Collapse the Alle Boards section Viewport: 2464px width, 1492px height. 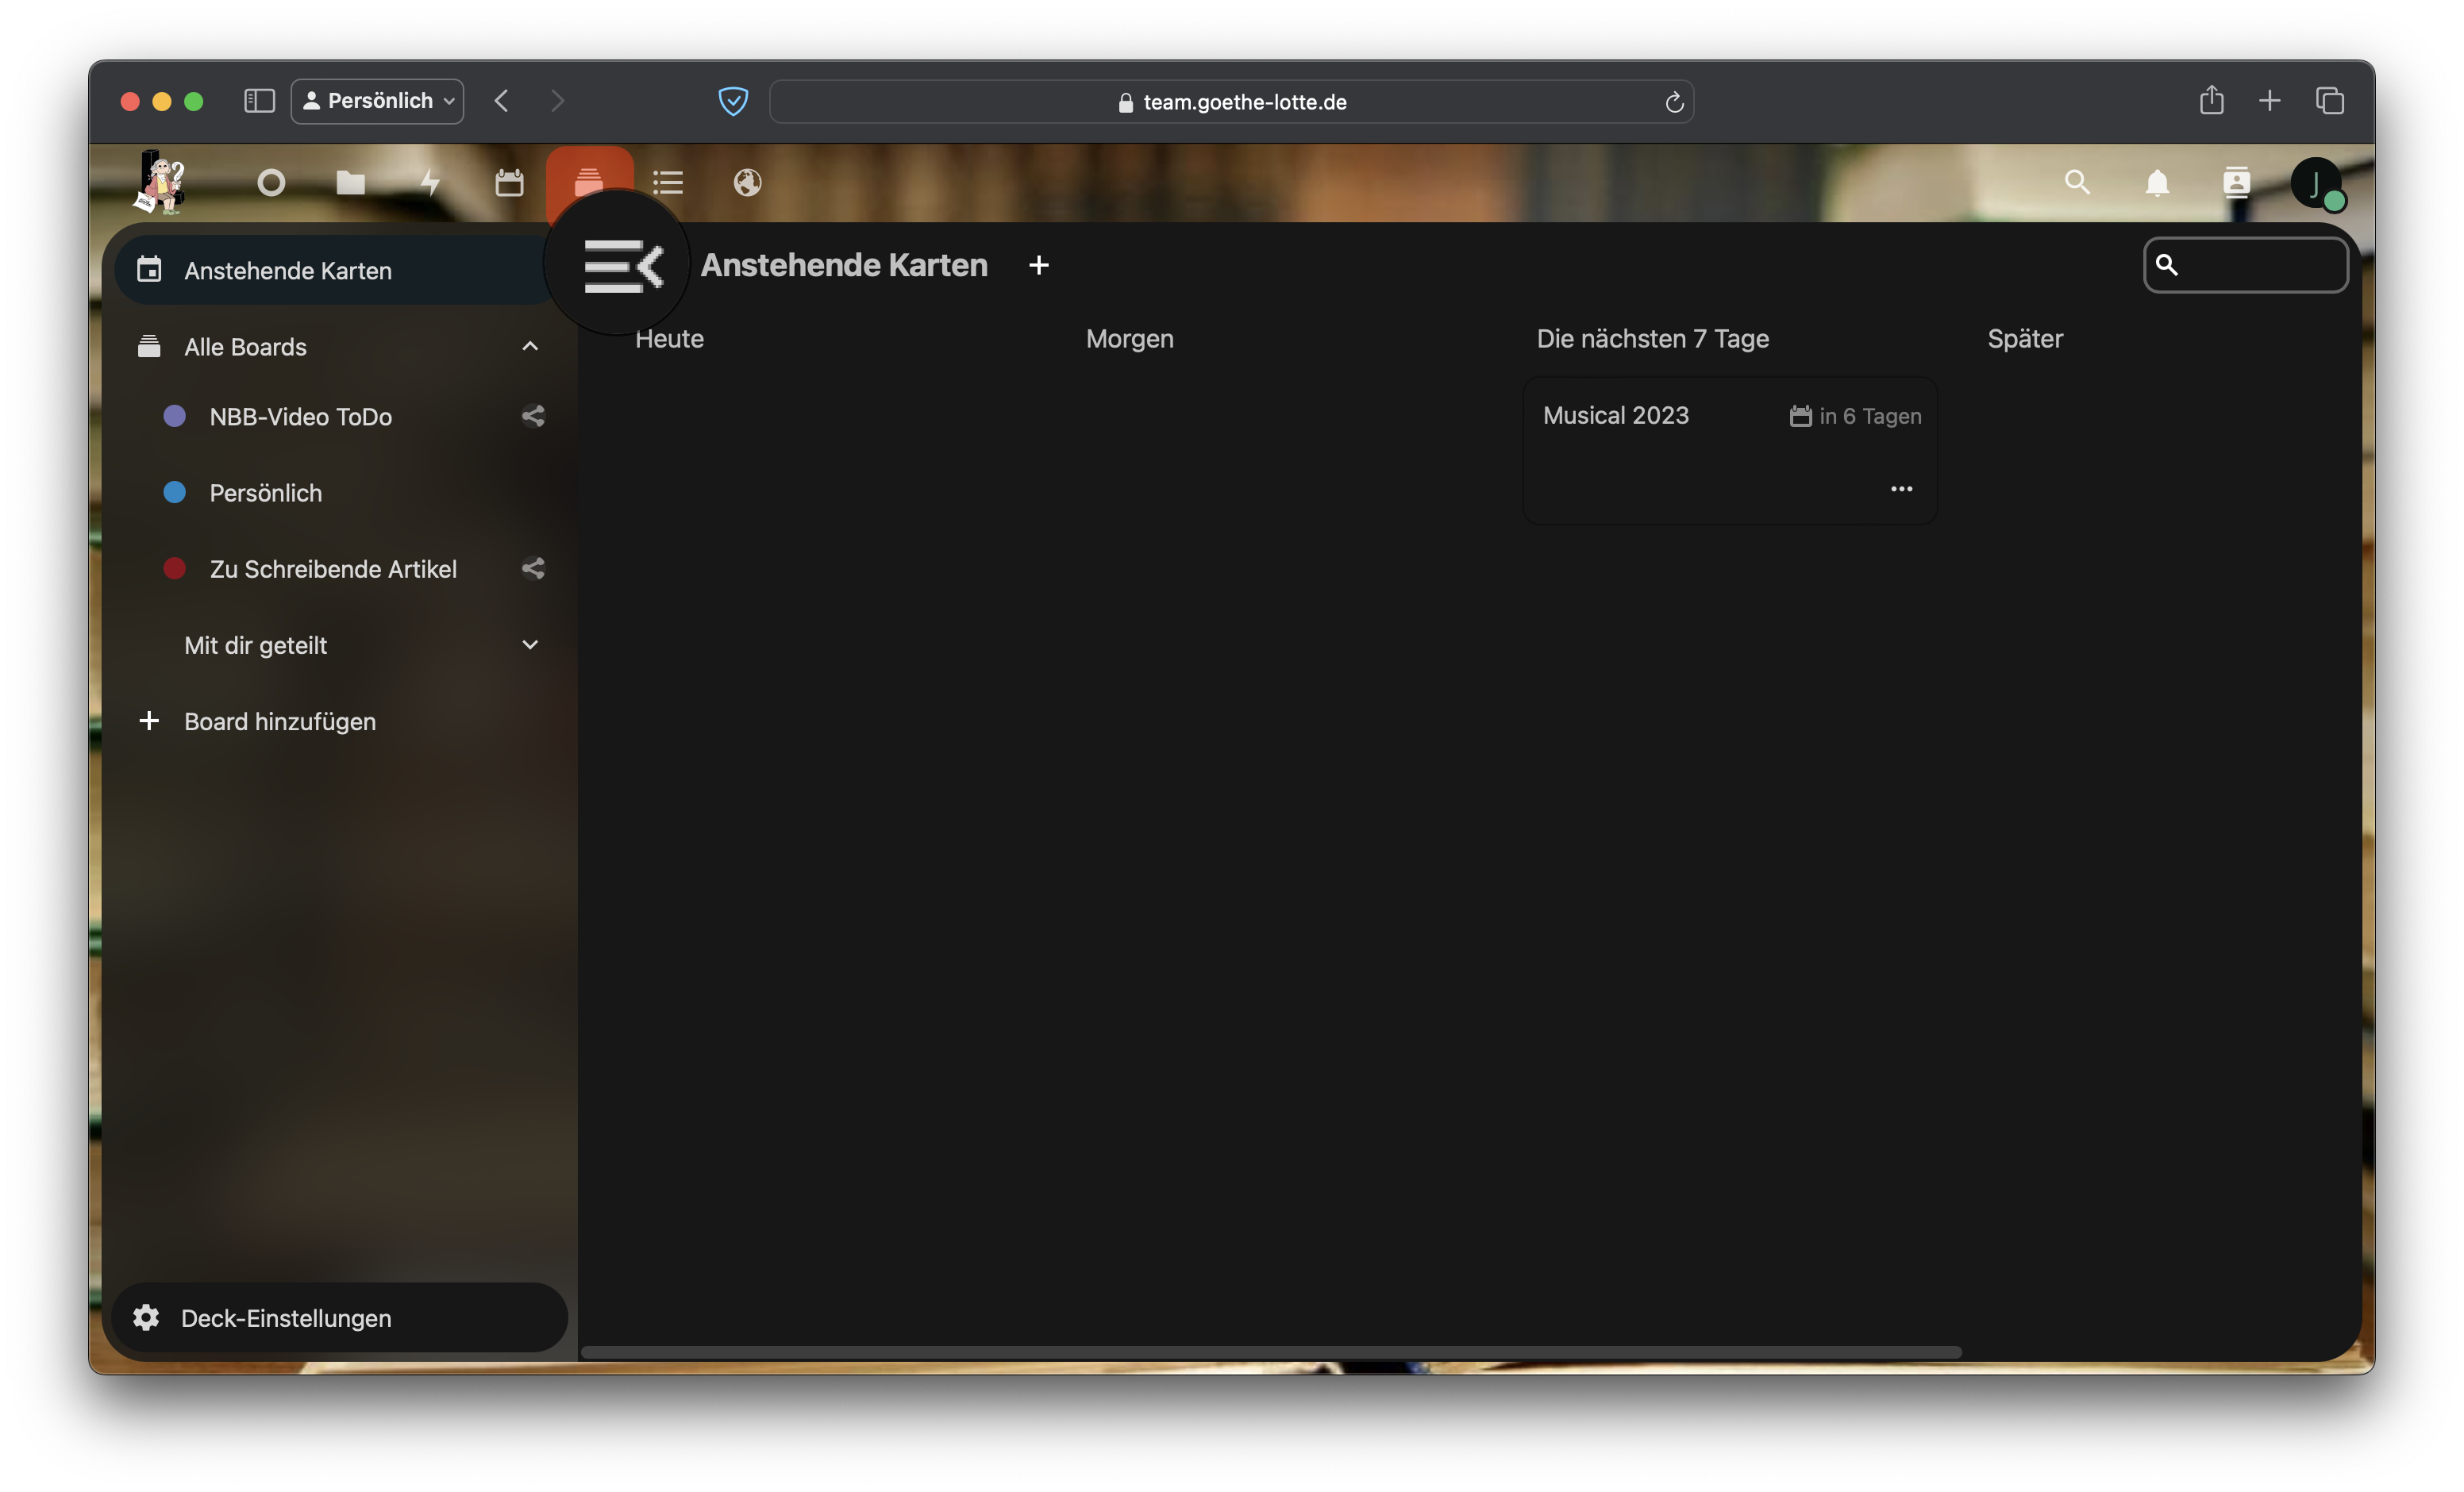[530, 347]
